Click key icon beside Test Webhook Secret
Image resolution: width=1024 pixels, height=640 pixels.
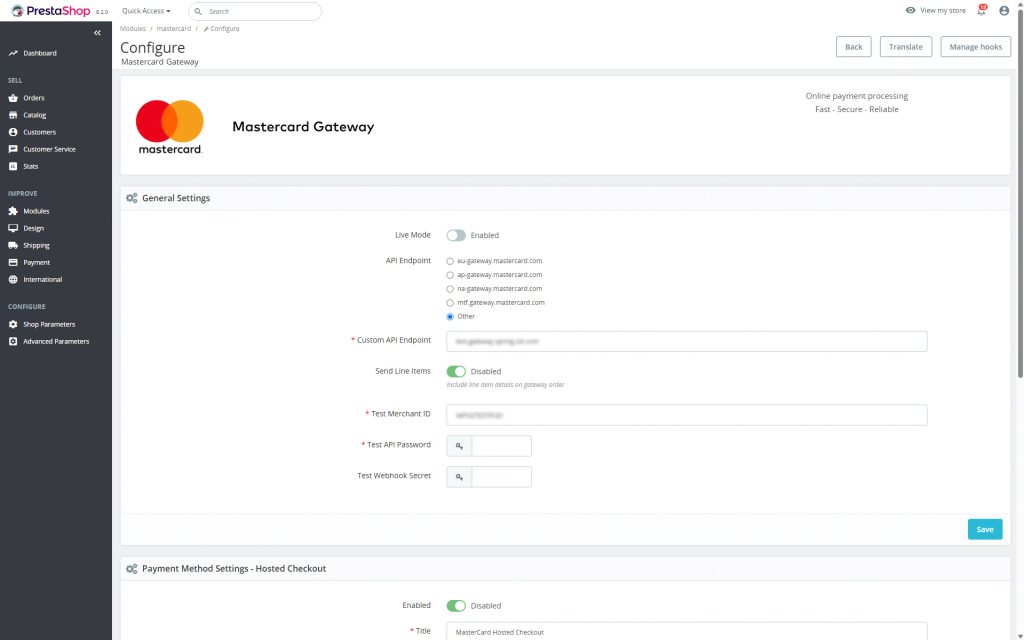(459, 477)
